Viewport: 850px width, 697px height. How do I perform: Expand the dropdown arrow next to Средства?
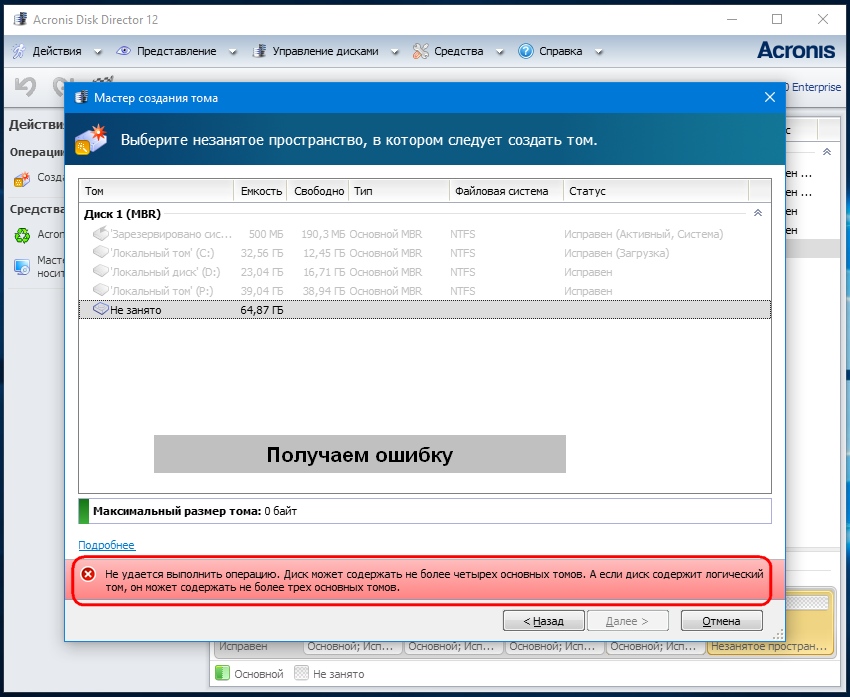click(498, 52)
